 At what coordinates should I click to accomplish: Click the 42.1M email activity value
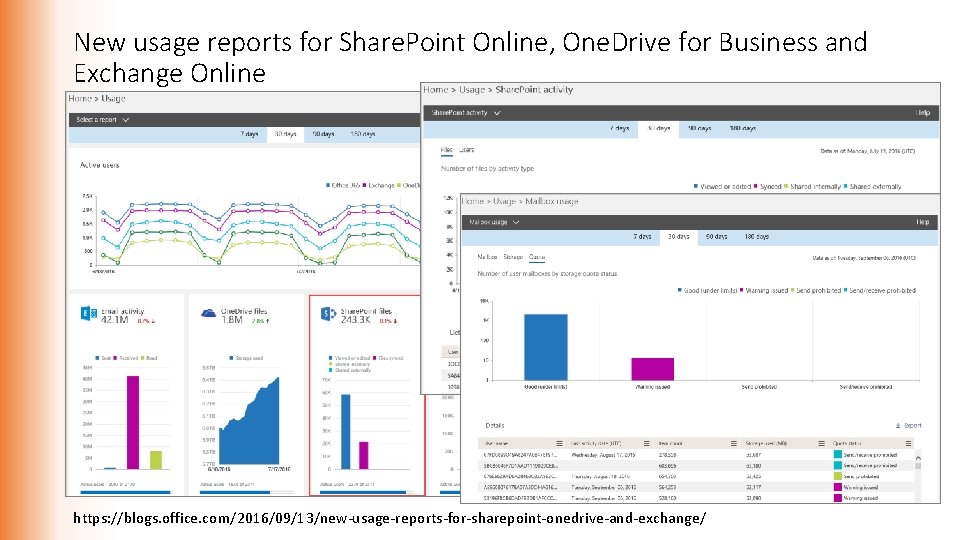point(114,320)
